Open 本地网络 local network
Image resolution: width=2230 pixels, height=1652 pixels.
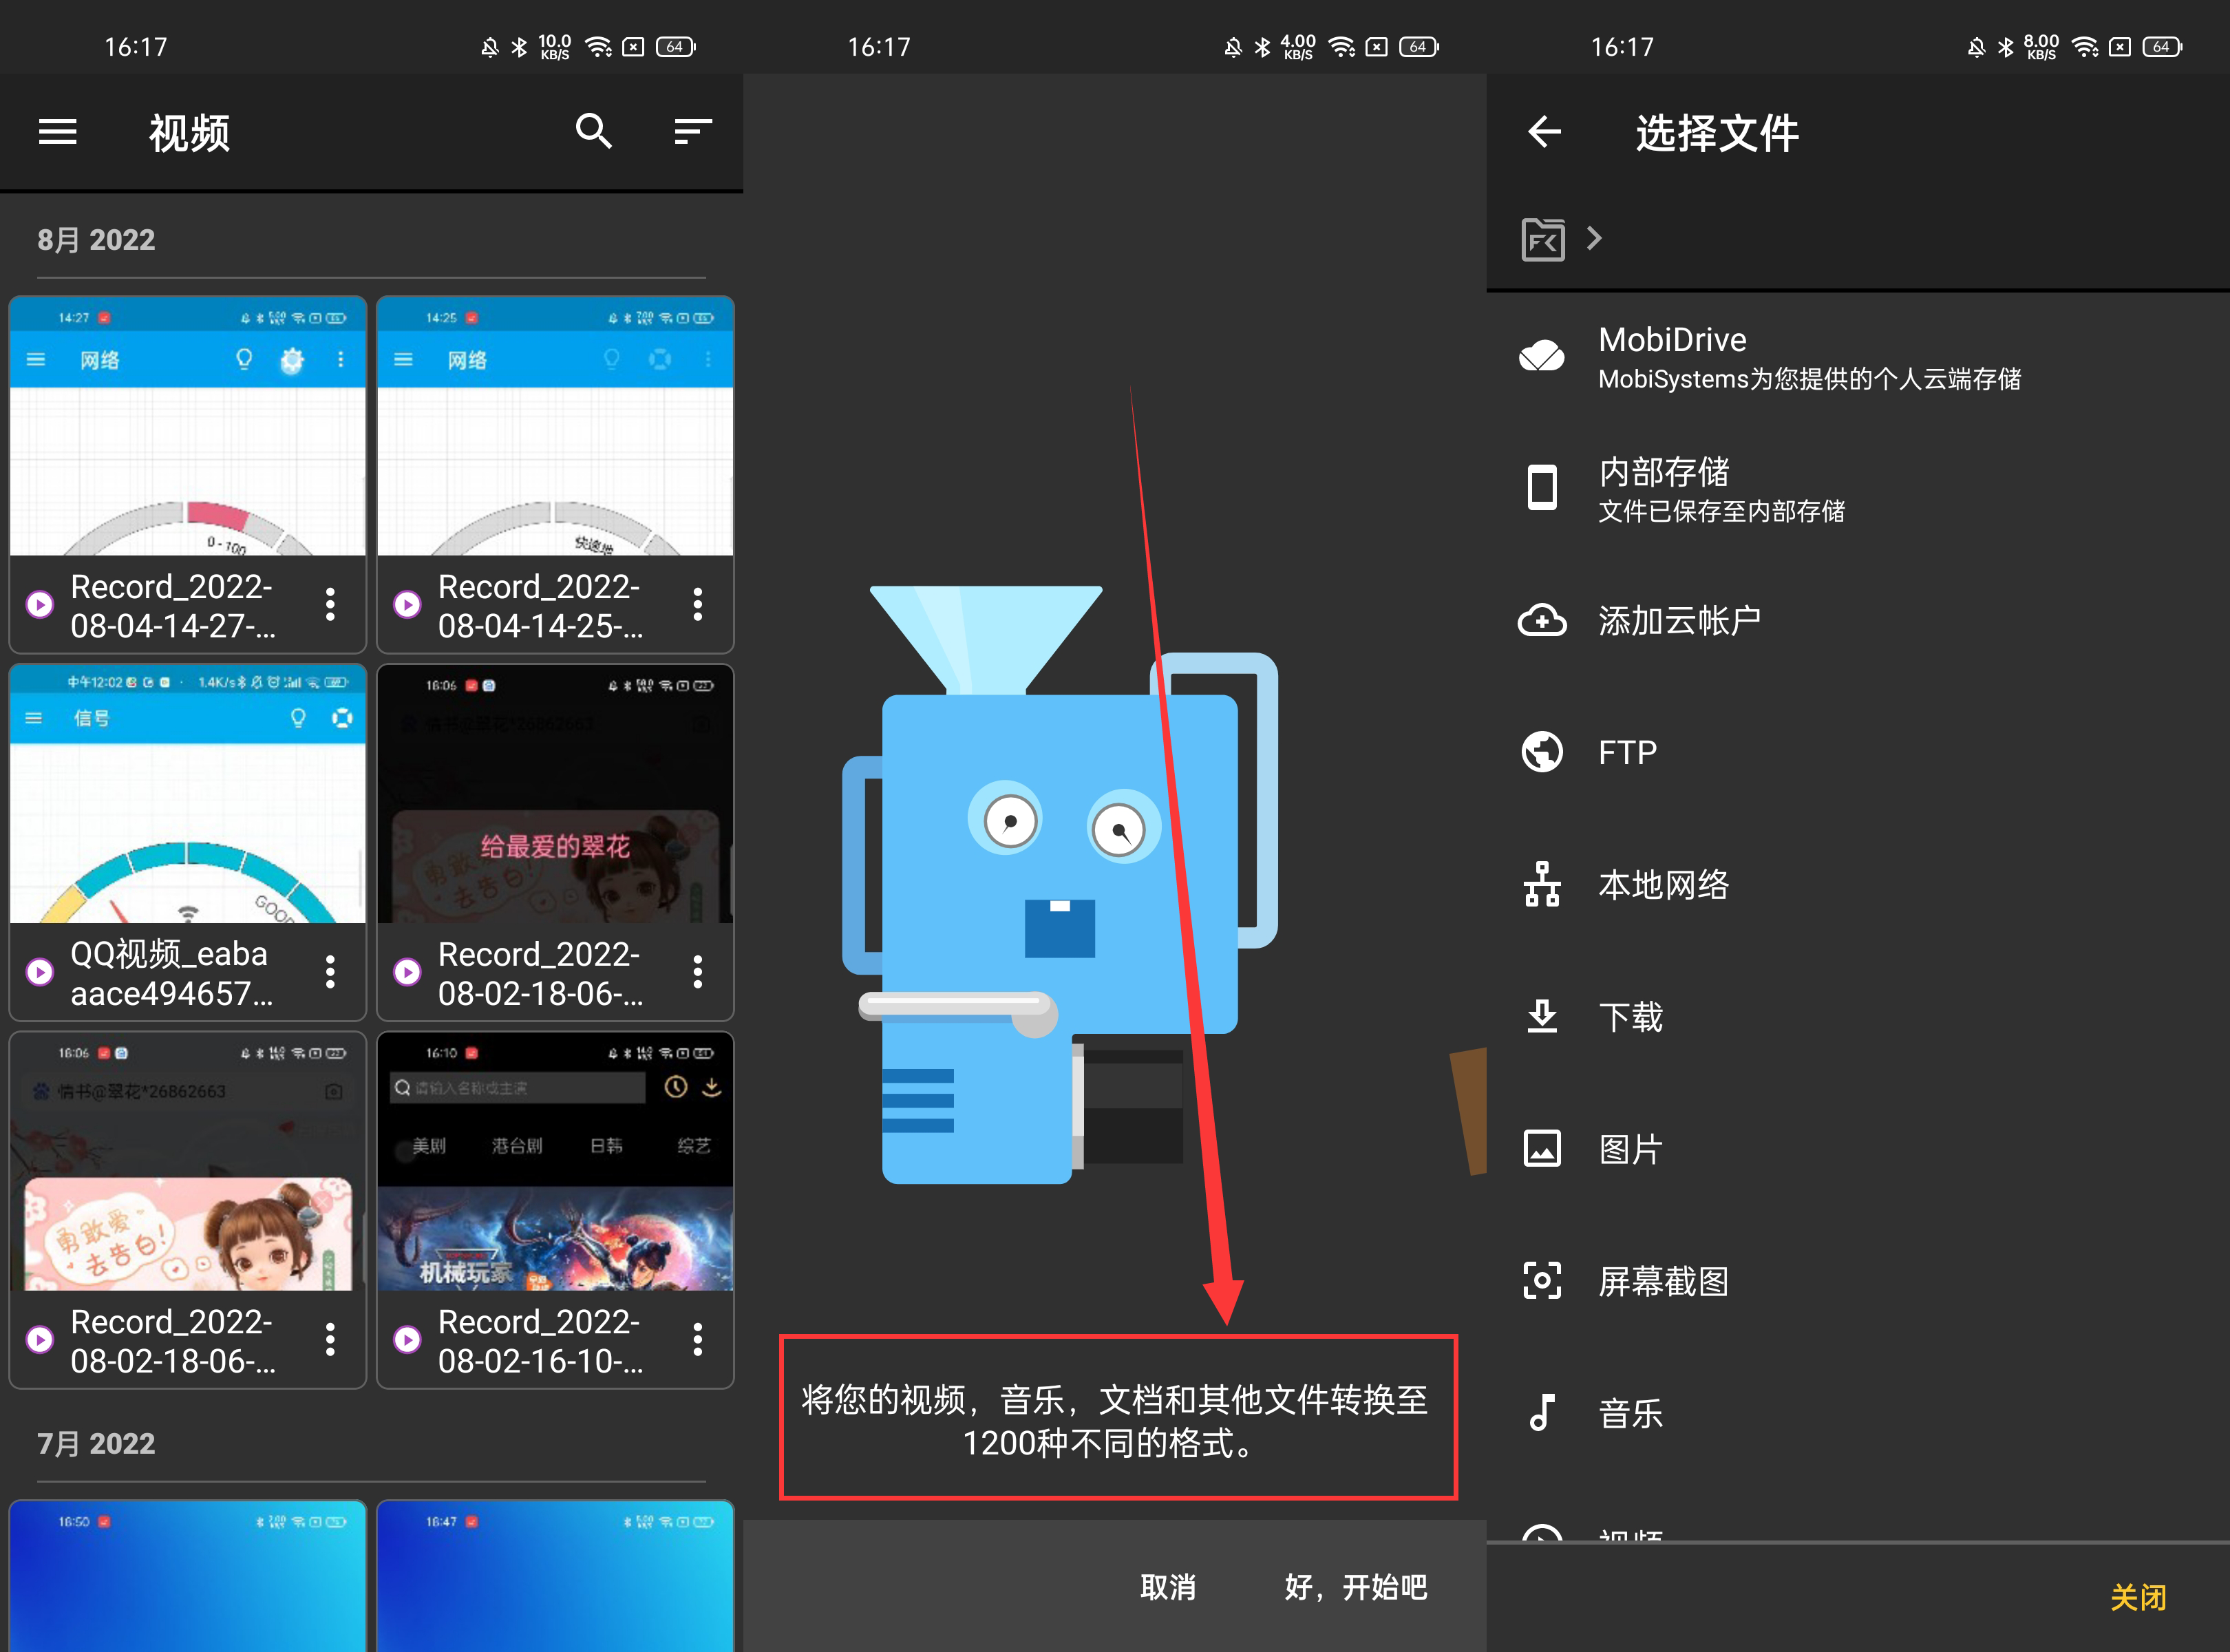point(1858,884)
